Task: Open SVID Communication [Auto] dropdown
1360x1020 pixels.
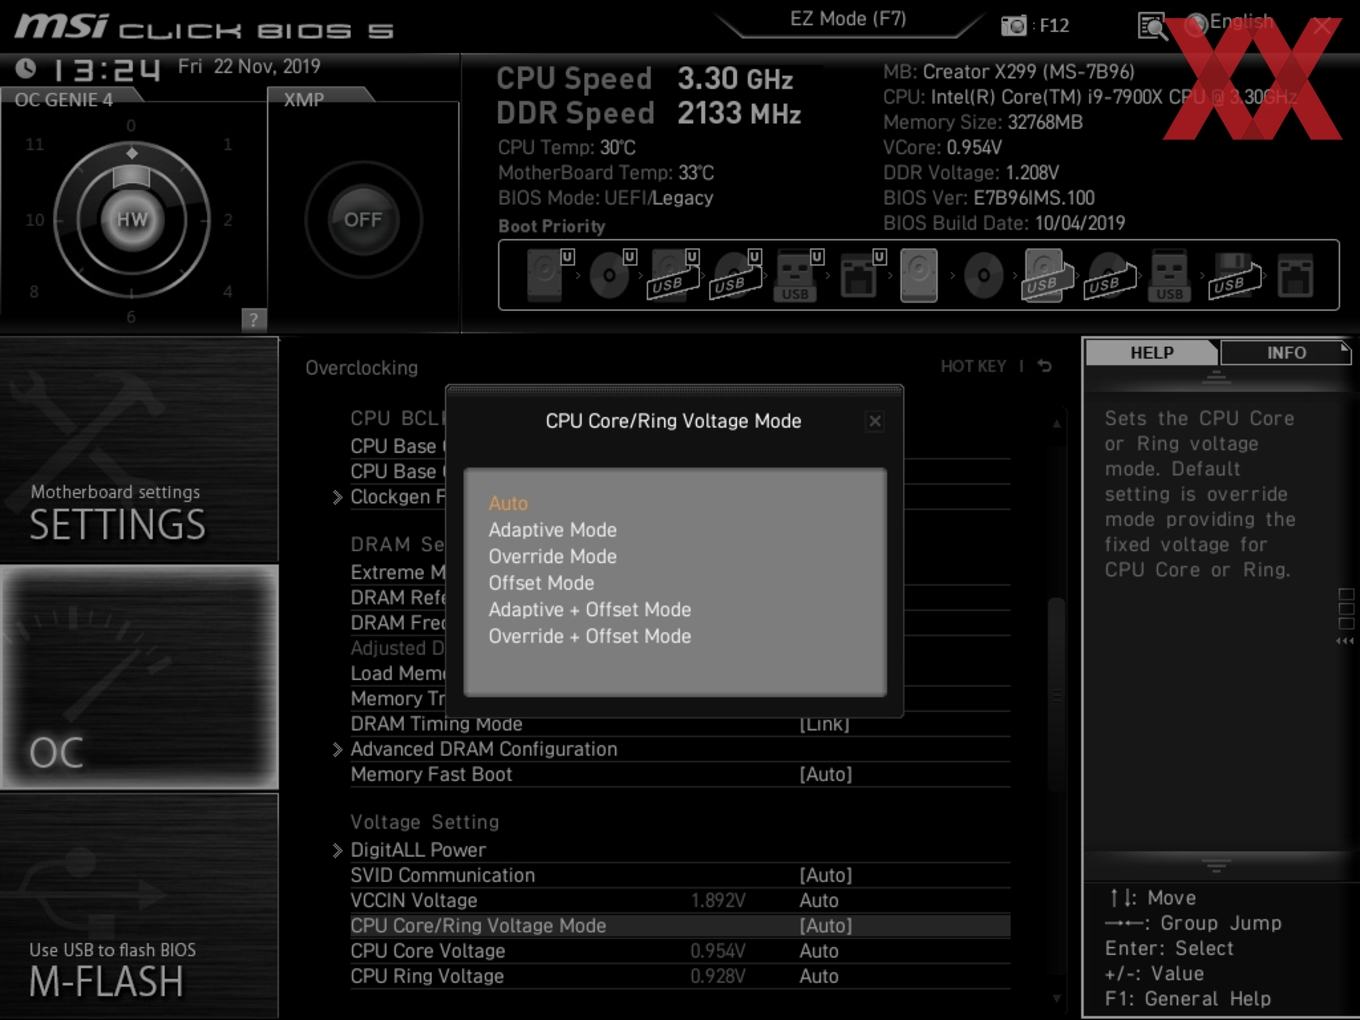Action: coord(826,875)
